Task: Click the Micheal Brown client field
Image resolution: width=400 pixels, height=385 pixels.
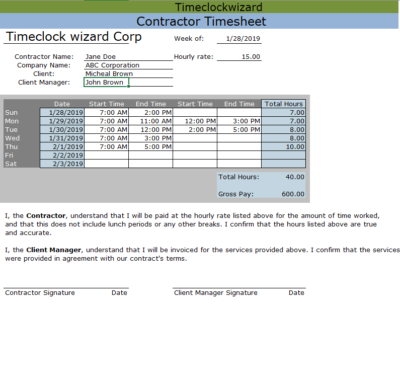Action: point(128,74)
